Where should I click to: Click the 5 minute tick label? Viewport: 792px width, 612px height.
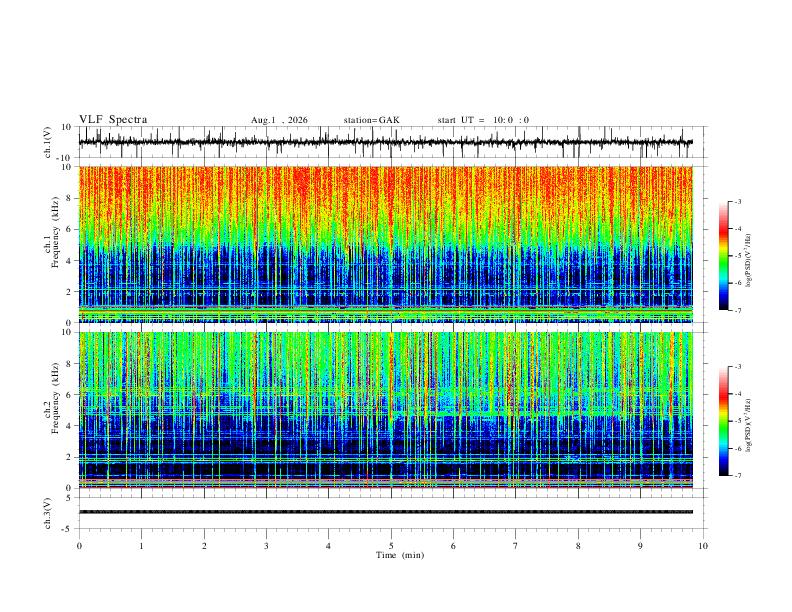pyautogui.click(x=391, y=546)
